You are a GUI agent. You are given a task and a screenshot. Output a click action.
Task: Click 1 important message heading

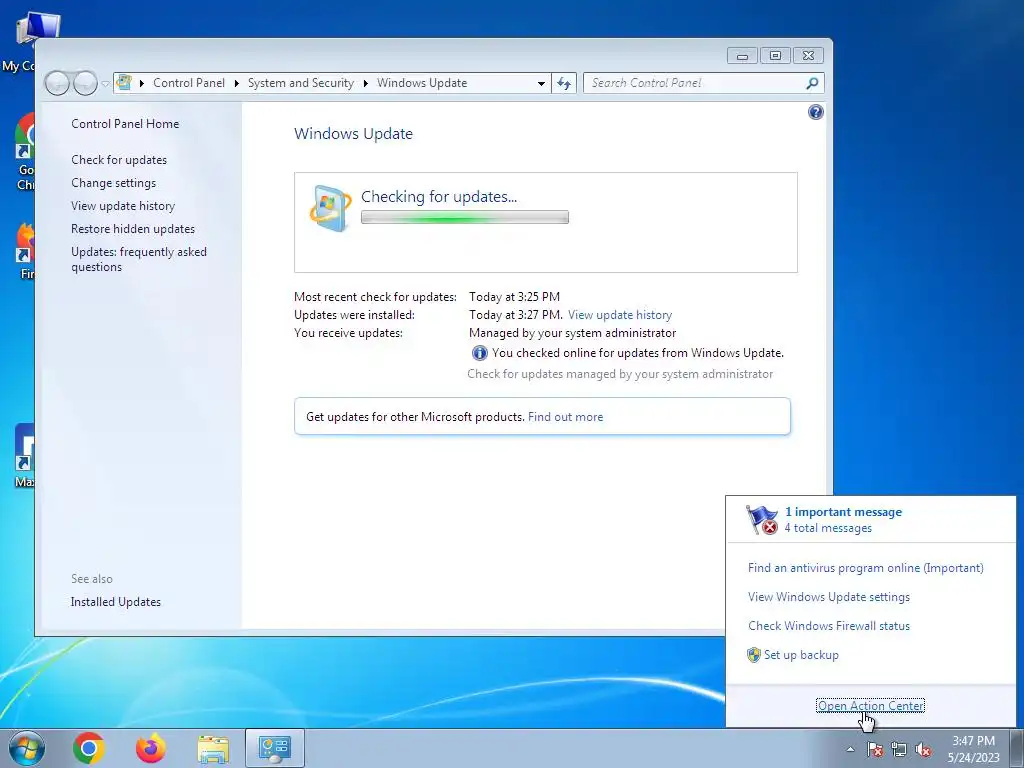tap(843, 512)
